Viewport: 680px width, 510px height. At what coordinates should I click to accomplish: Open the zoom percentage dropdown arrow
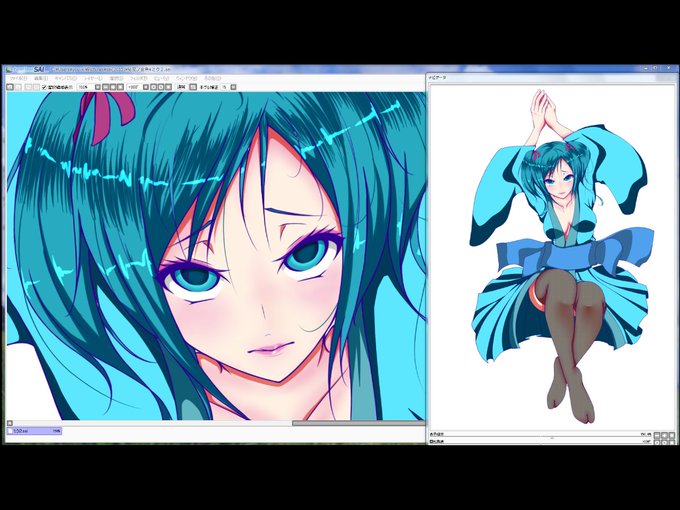(x=98, y=87)
